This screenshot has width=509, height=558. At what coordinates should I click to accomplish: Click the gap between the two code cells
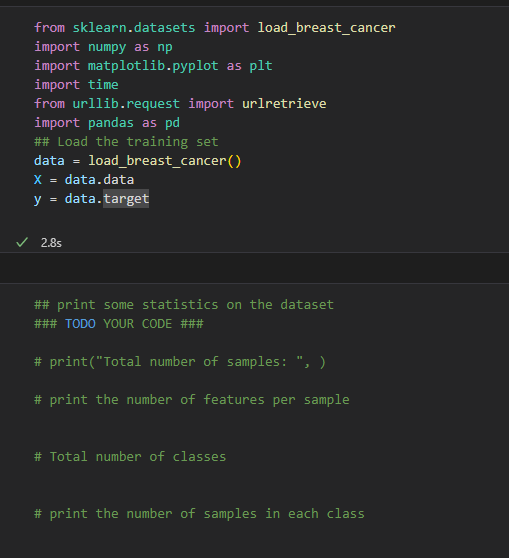point(254,268)
